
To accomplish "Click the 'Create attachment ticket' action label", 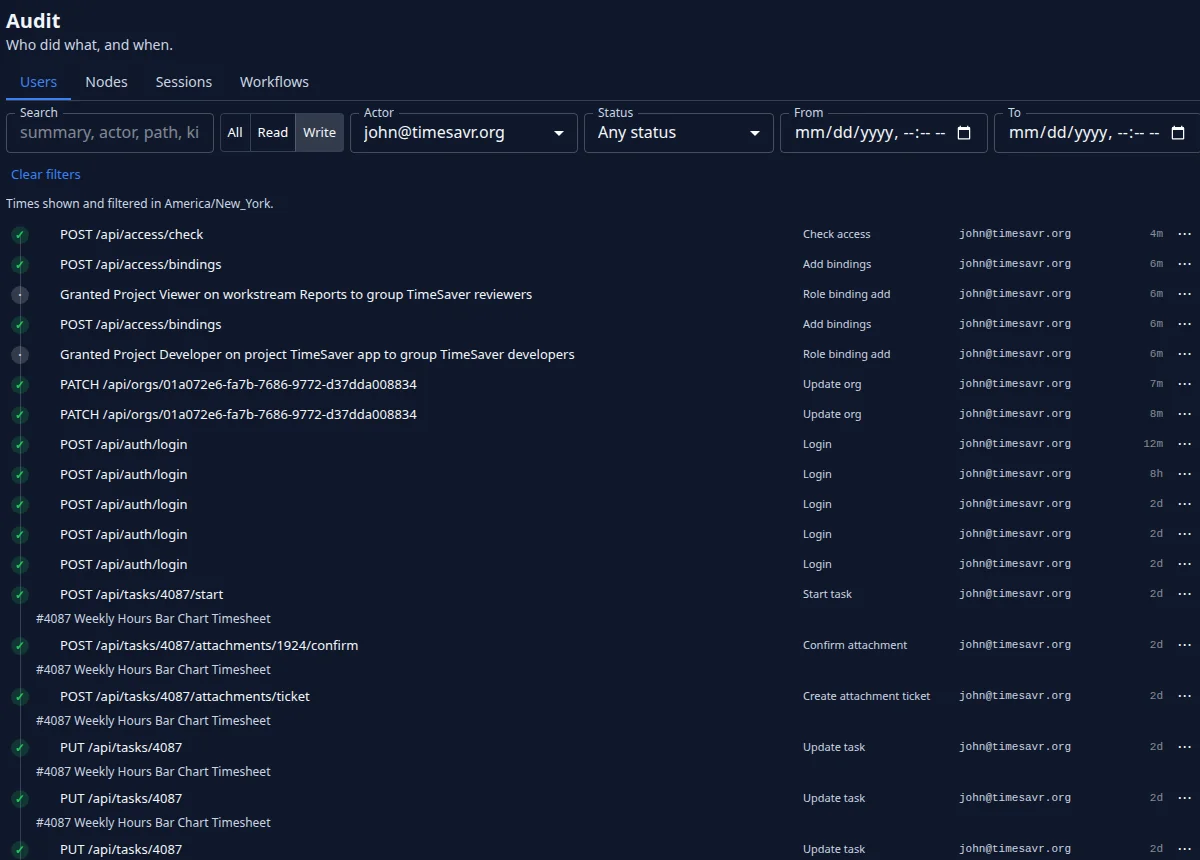I will pyautogui.click(x=867, y=696).
